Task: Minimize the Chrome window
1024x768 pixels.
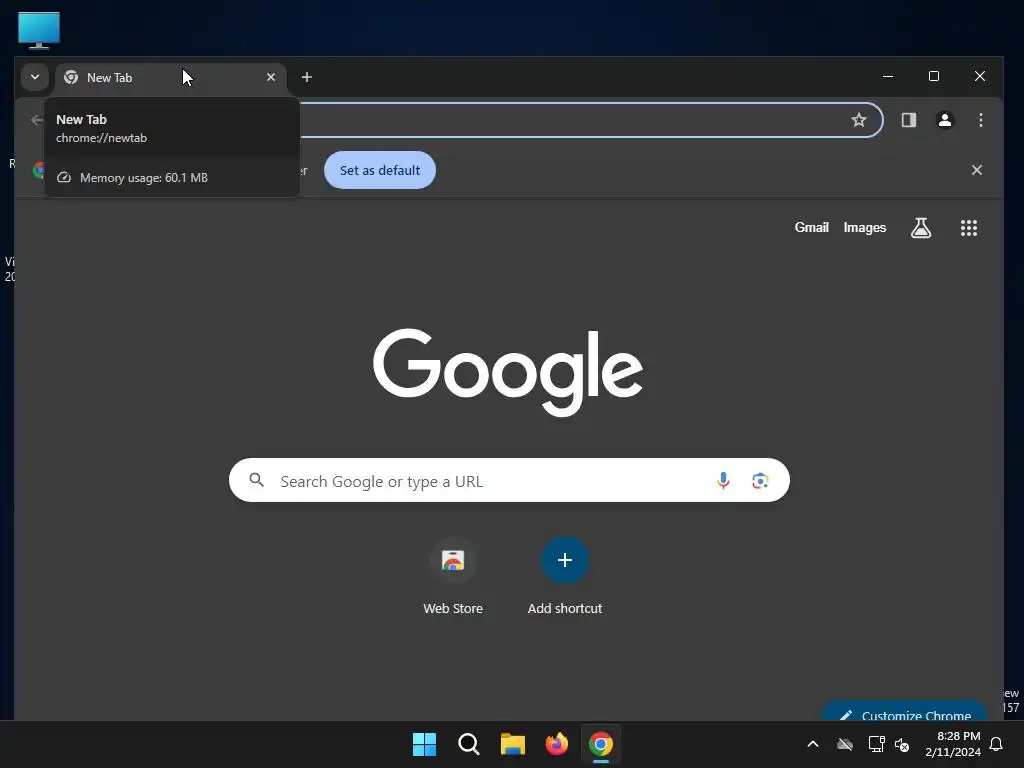Action: [x=888, y=76]
